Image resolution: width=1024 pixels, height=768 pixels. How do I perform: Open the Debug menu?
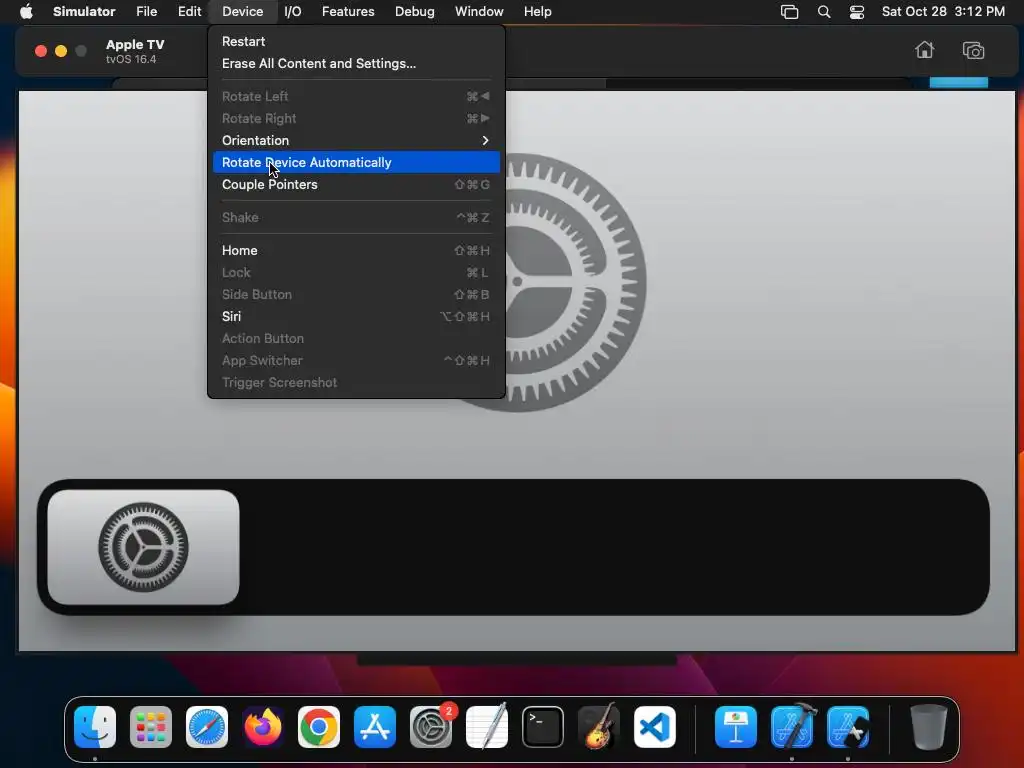pos(415,11)
